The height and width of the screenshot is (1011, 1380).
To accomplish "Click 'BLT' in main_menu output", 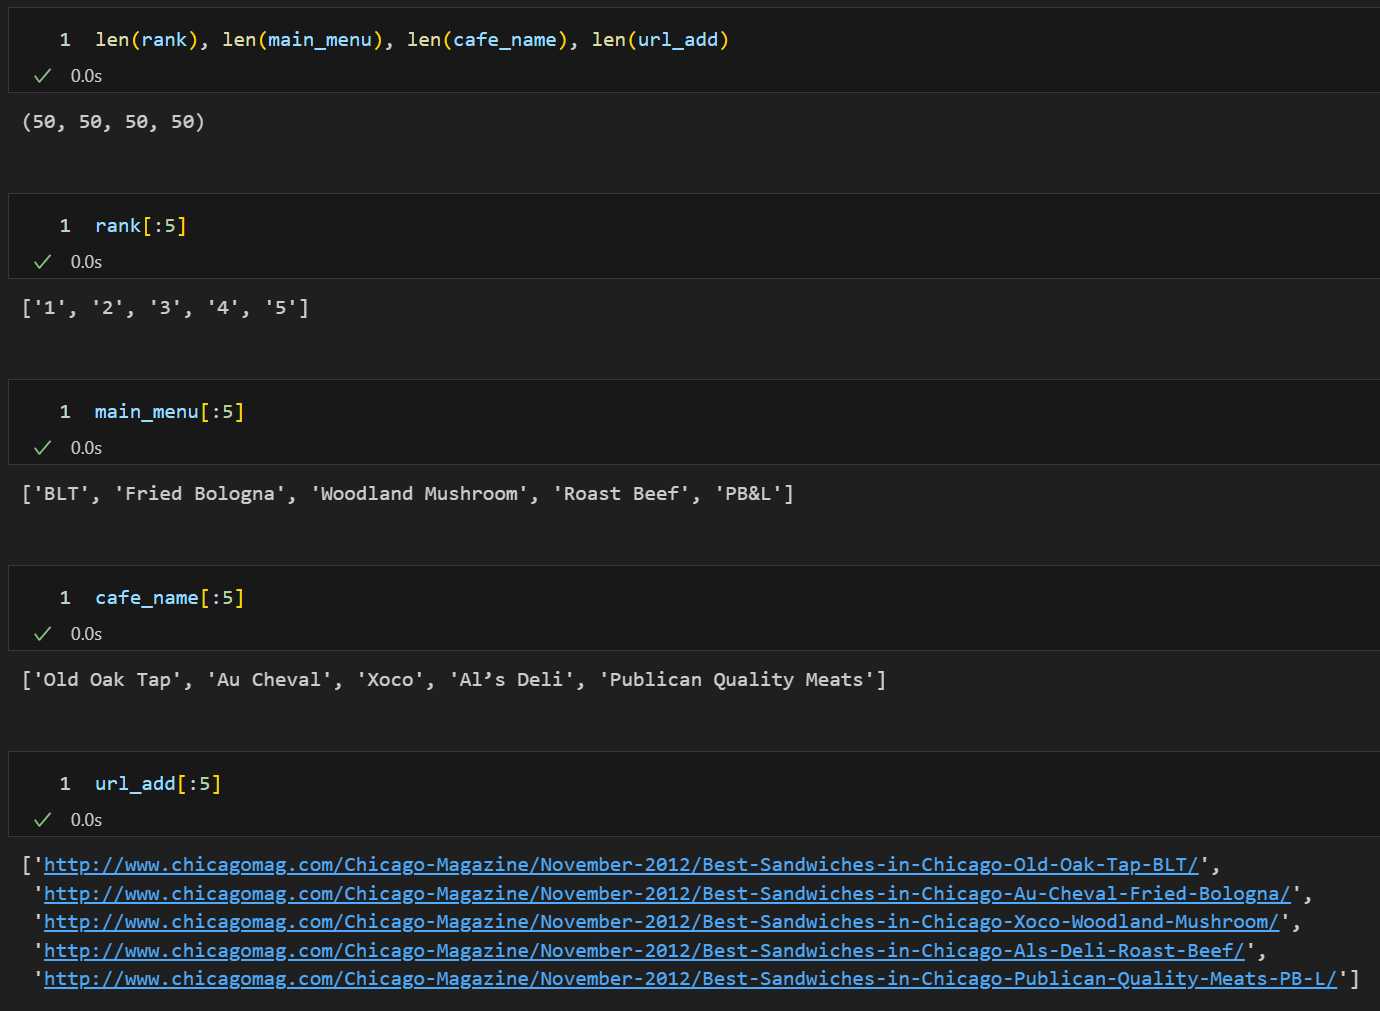I will [x=61, y=494].
